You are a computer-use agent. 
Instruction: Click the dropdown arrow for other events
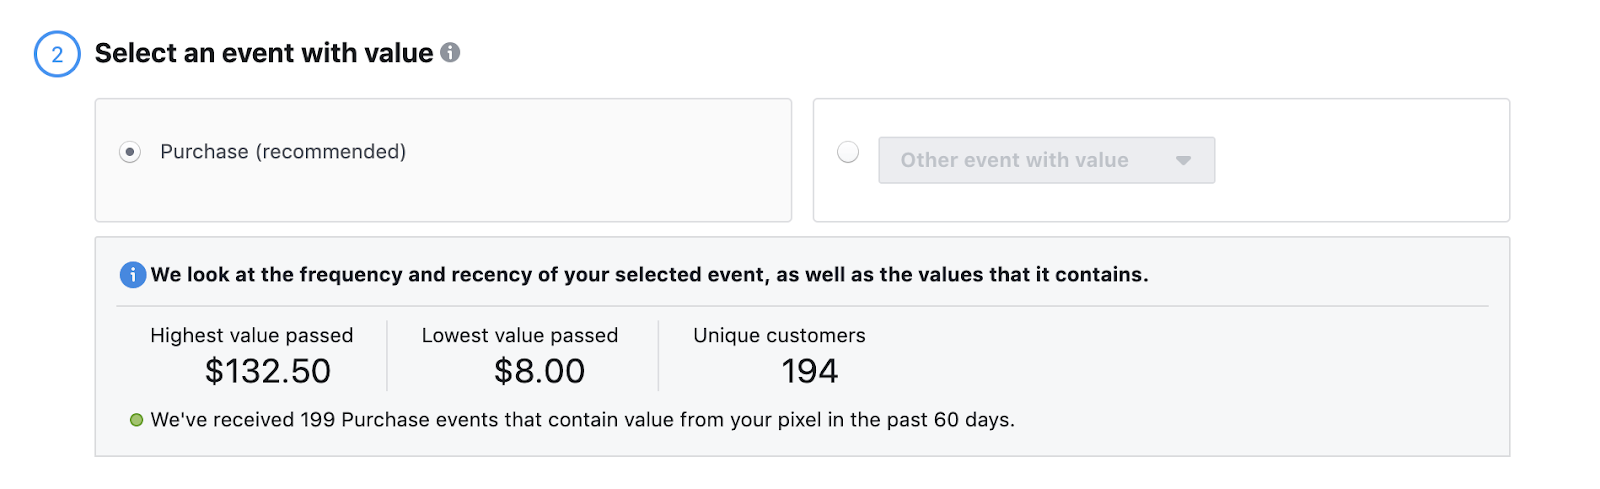1184,160
